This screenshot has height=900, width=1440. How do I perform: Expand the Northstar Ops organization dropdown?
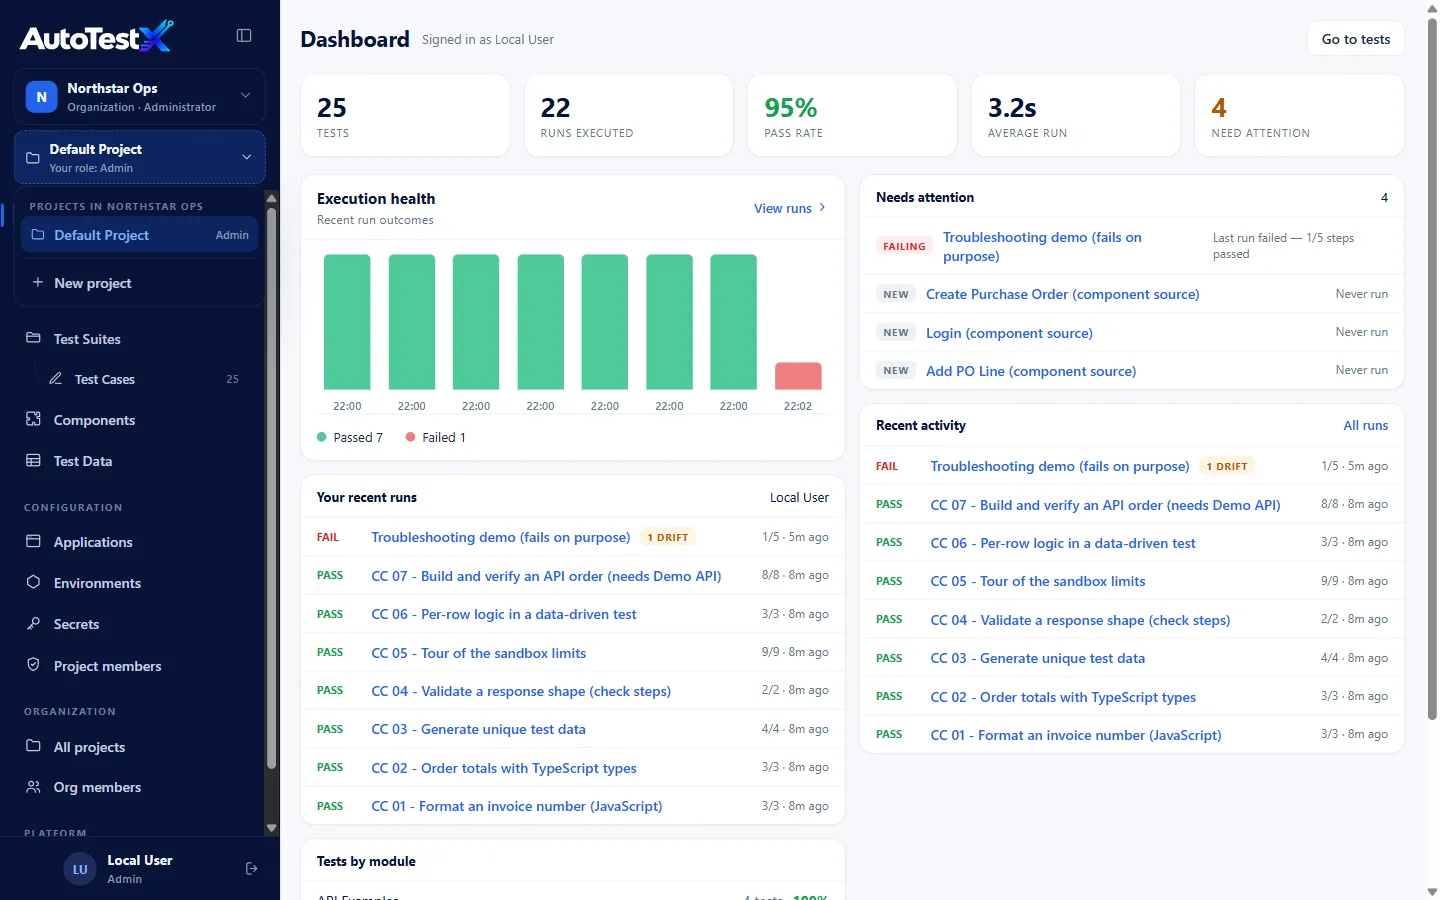pos(246,96)
